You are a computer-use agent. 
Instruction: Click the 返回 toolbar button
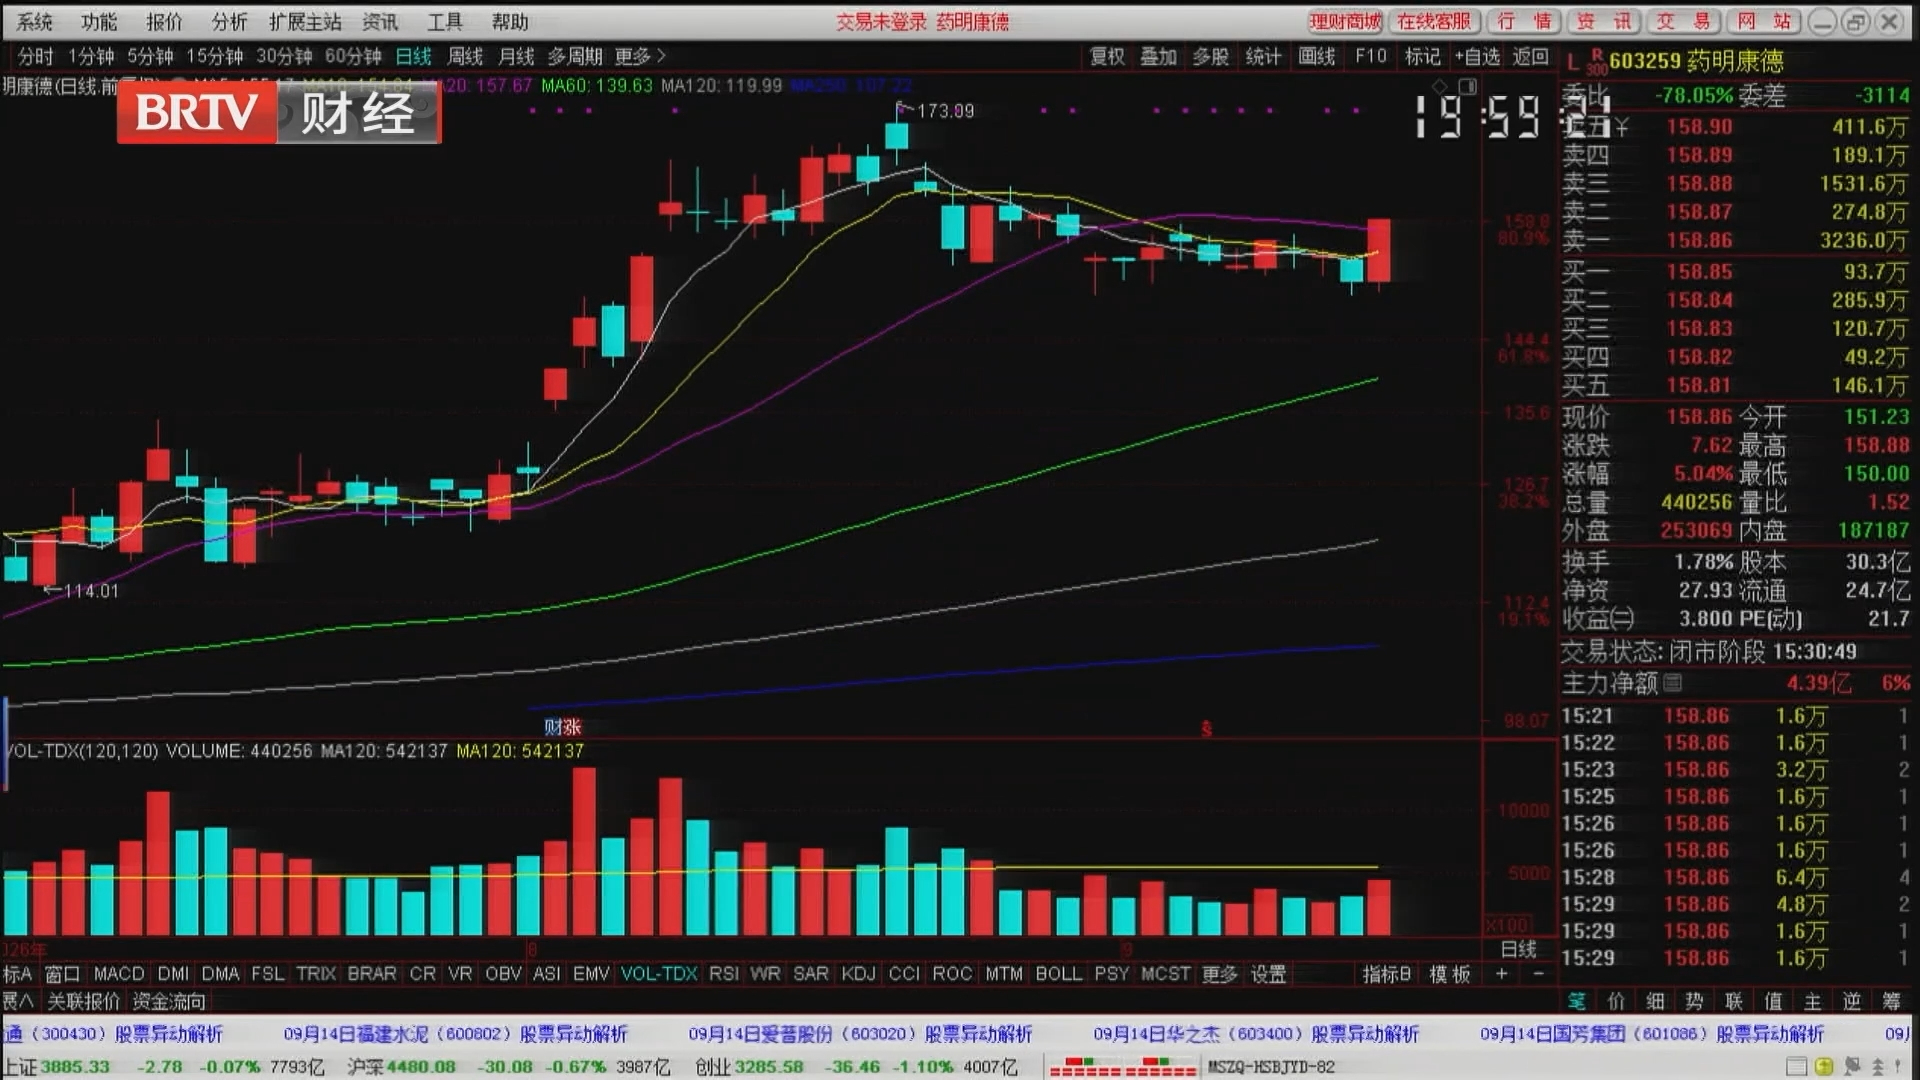(x=1530, y=56)
